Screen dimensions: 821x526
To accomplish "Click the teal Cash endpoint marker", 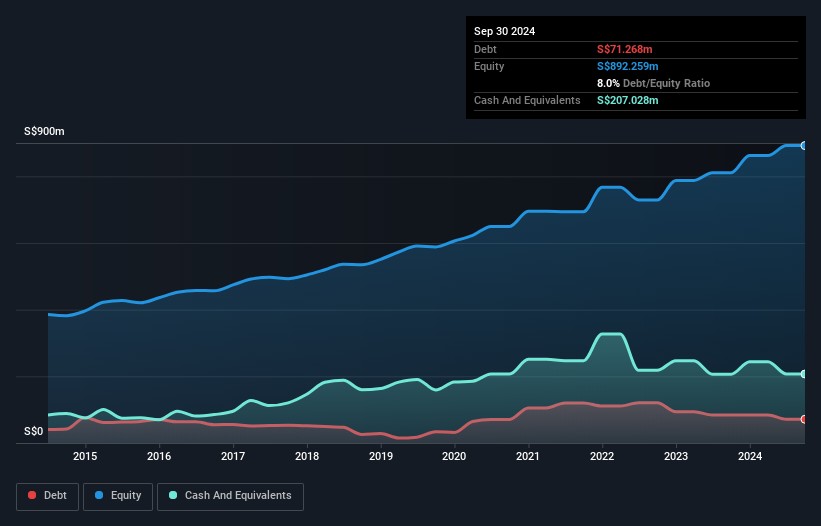I will 804,374.
